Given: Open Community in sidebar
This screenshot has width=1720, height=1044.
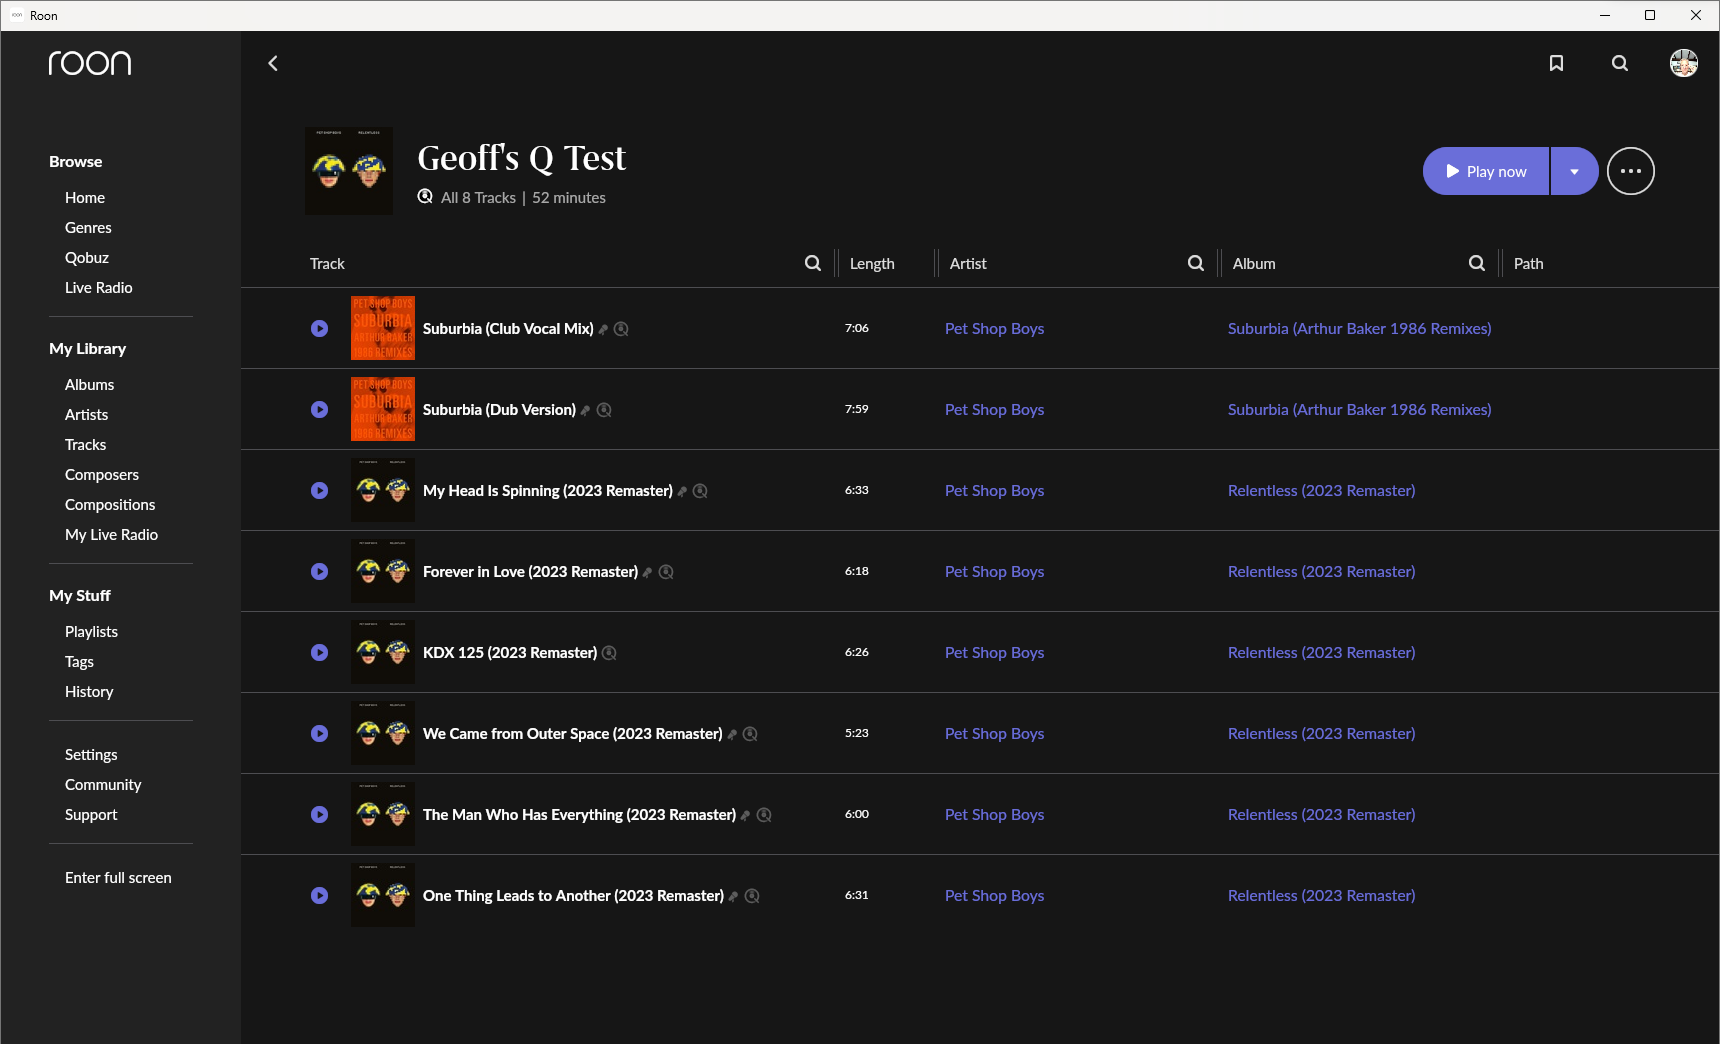Looking at the screenshot, I should pos(103,785).
